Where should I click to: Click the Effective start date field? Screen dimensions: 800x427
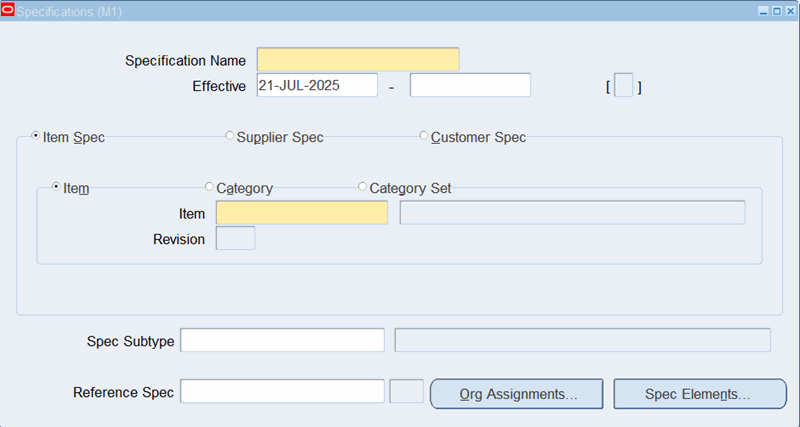point(317,86)
